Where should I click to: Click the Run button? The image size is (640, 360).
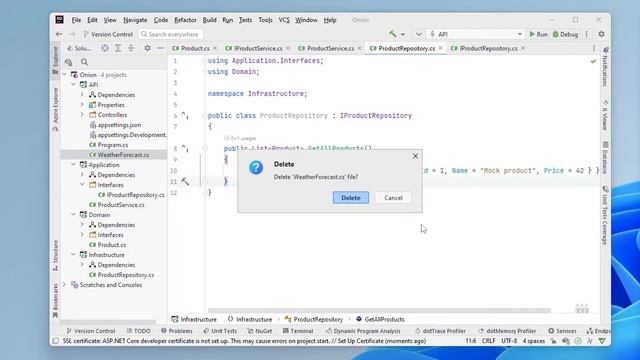click(538, 34)
